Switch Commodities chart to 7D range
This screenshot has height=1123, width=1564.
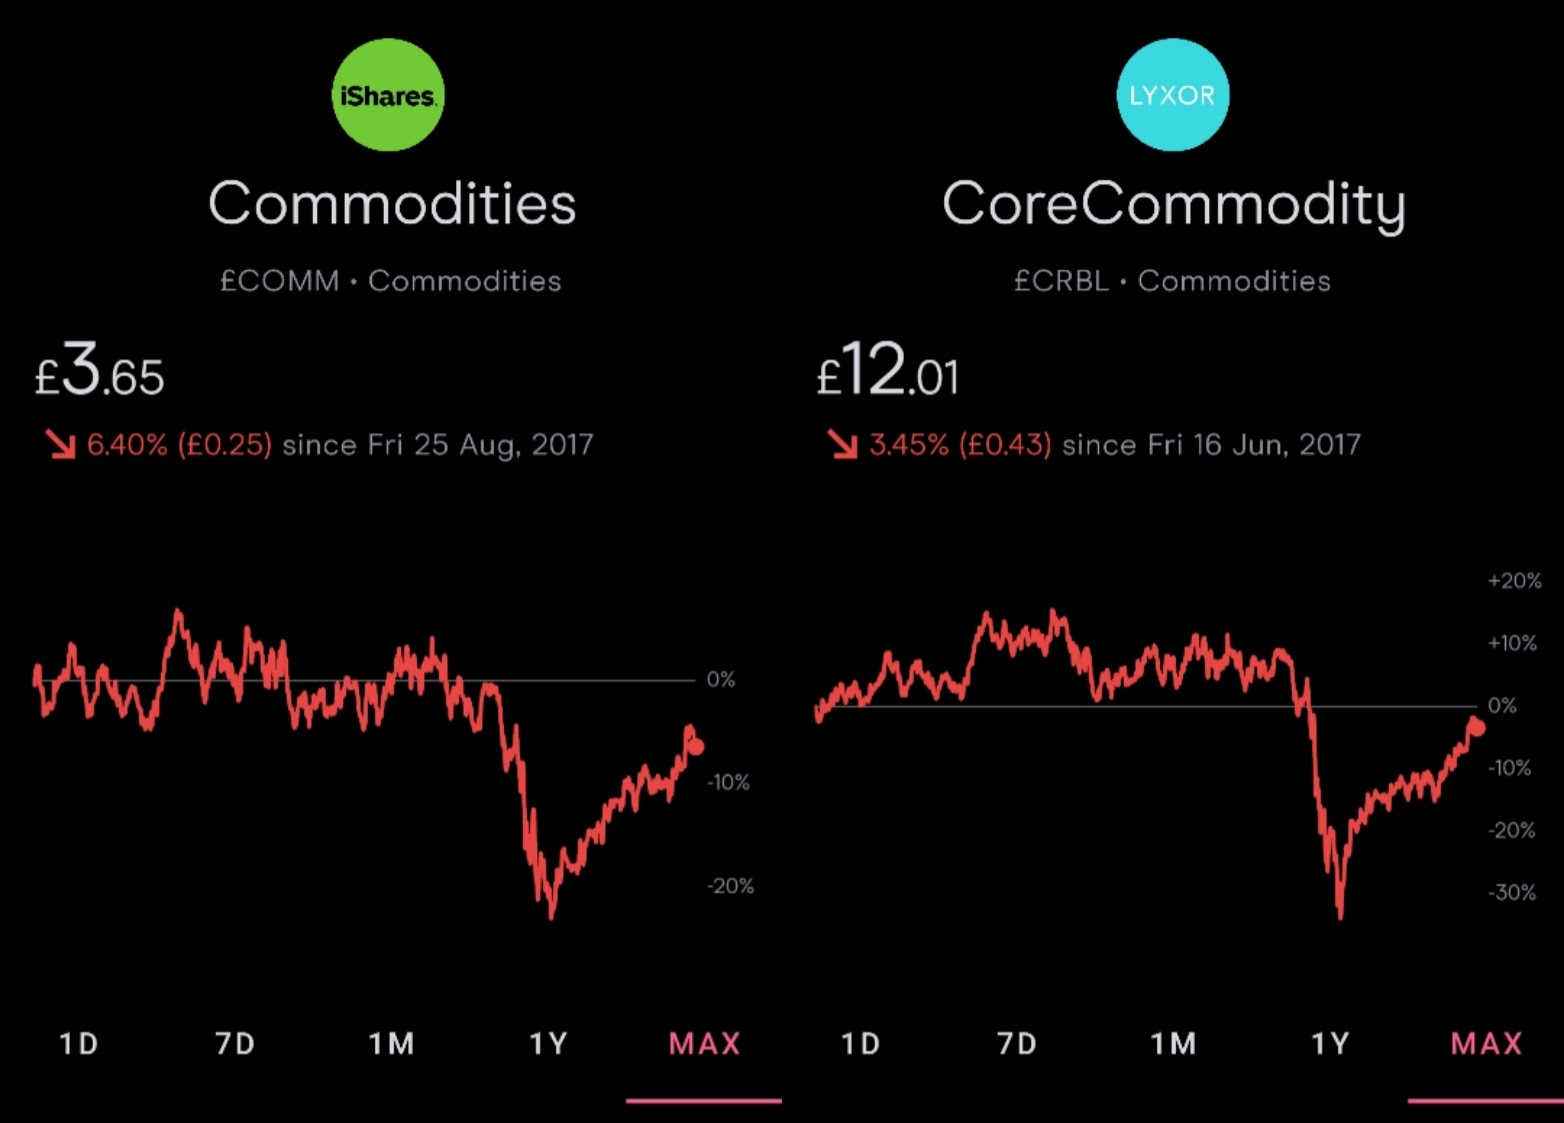(235, 1044)
